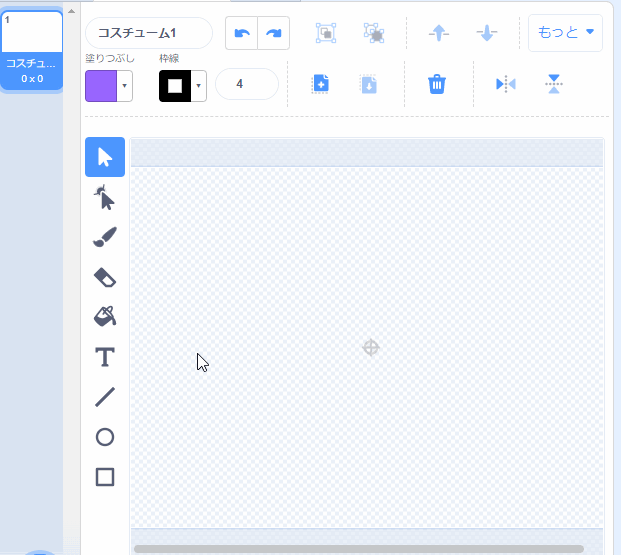Click the outline width field showing 4

(246, 84)
